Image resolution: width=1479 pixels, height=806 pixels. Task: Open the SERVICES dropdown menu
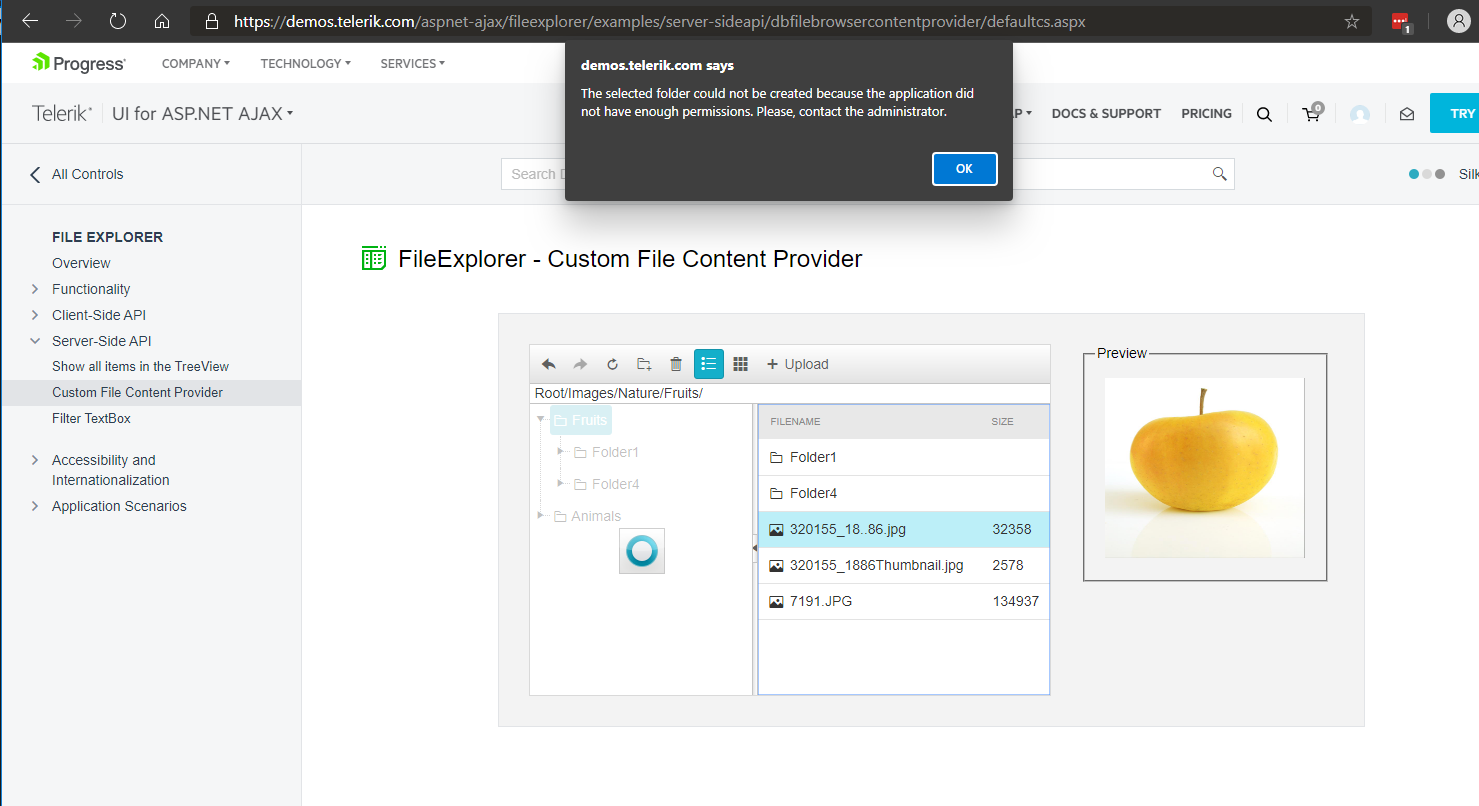[413, 63]
